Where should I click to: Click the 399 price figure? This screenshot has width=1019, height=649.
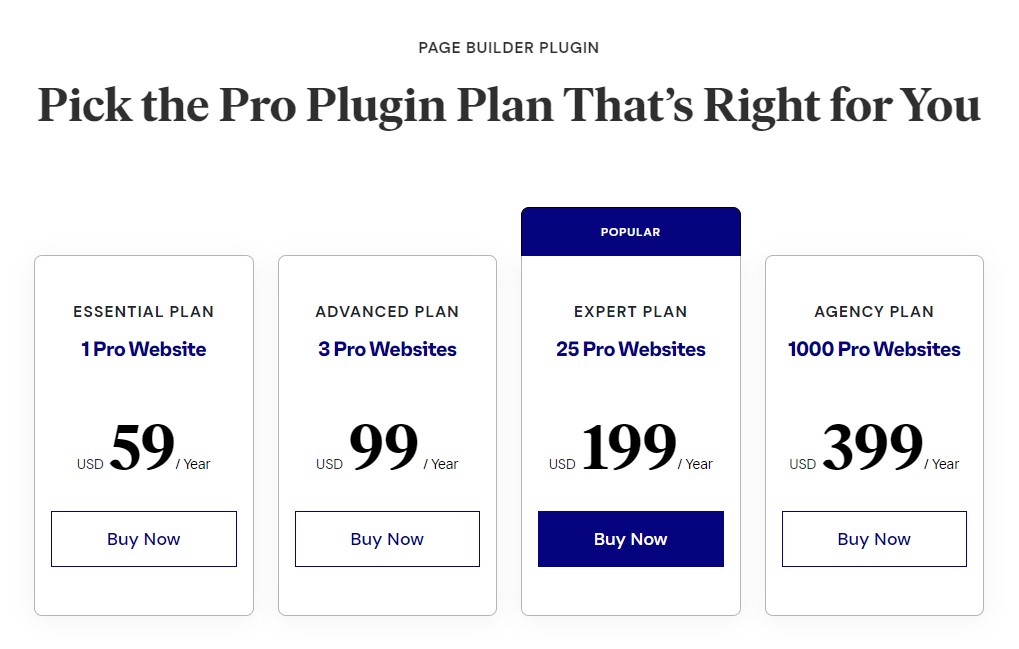point(872,446)
